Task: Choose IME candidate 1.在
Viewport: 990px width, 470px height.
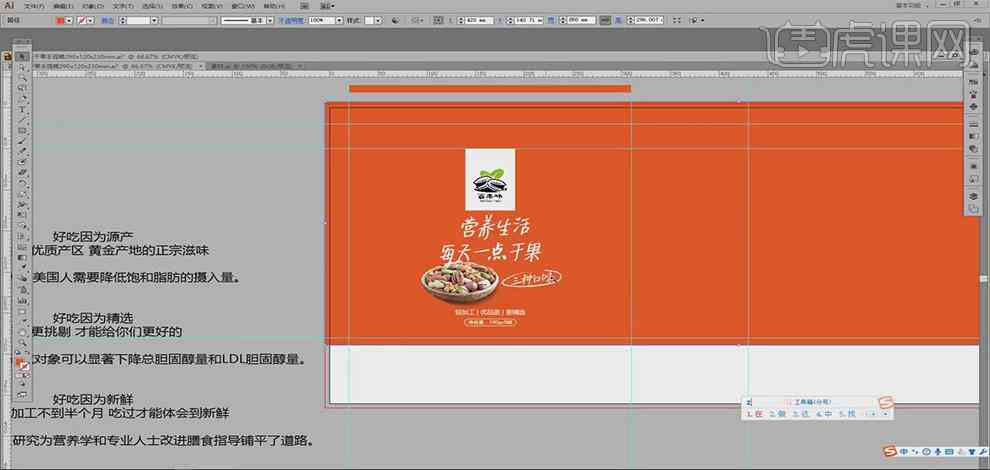Action: (756, 414)
